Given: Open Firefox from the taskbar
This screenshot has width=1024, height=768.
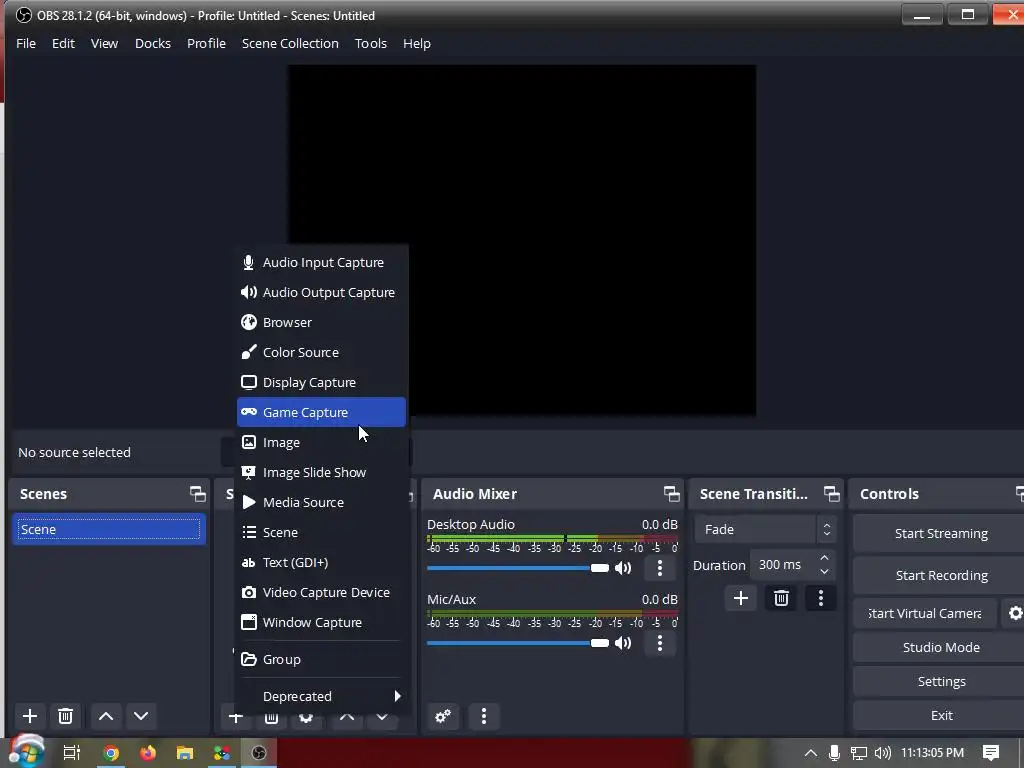Looking at the screenshot, I should coord(148,753).
